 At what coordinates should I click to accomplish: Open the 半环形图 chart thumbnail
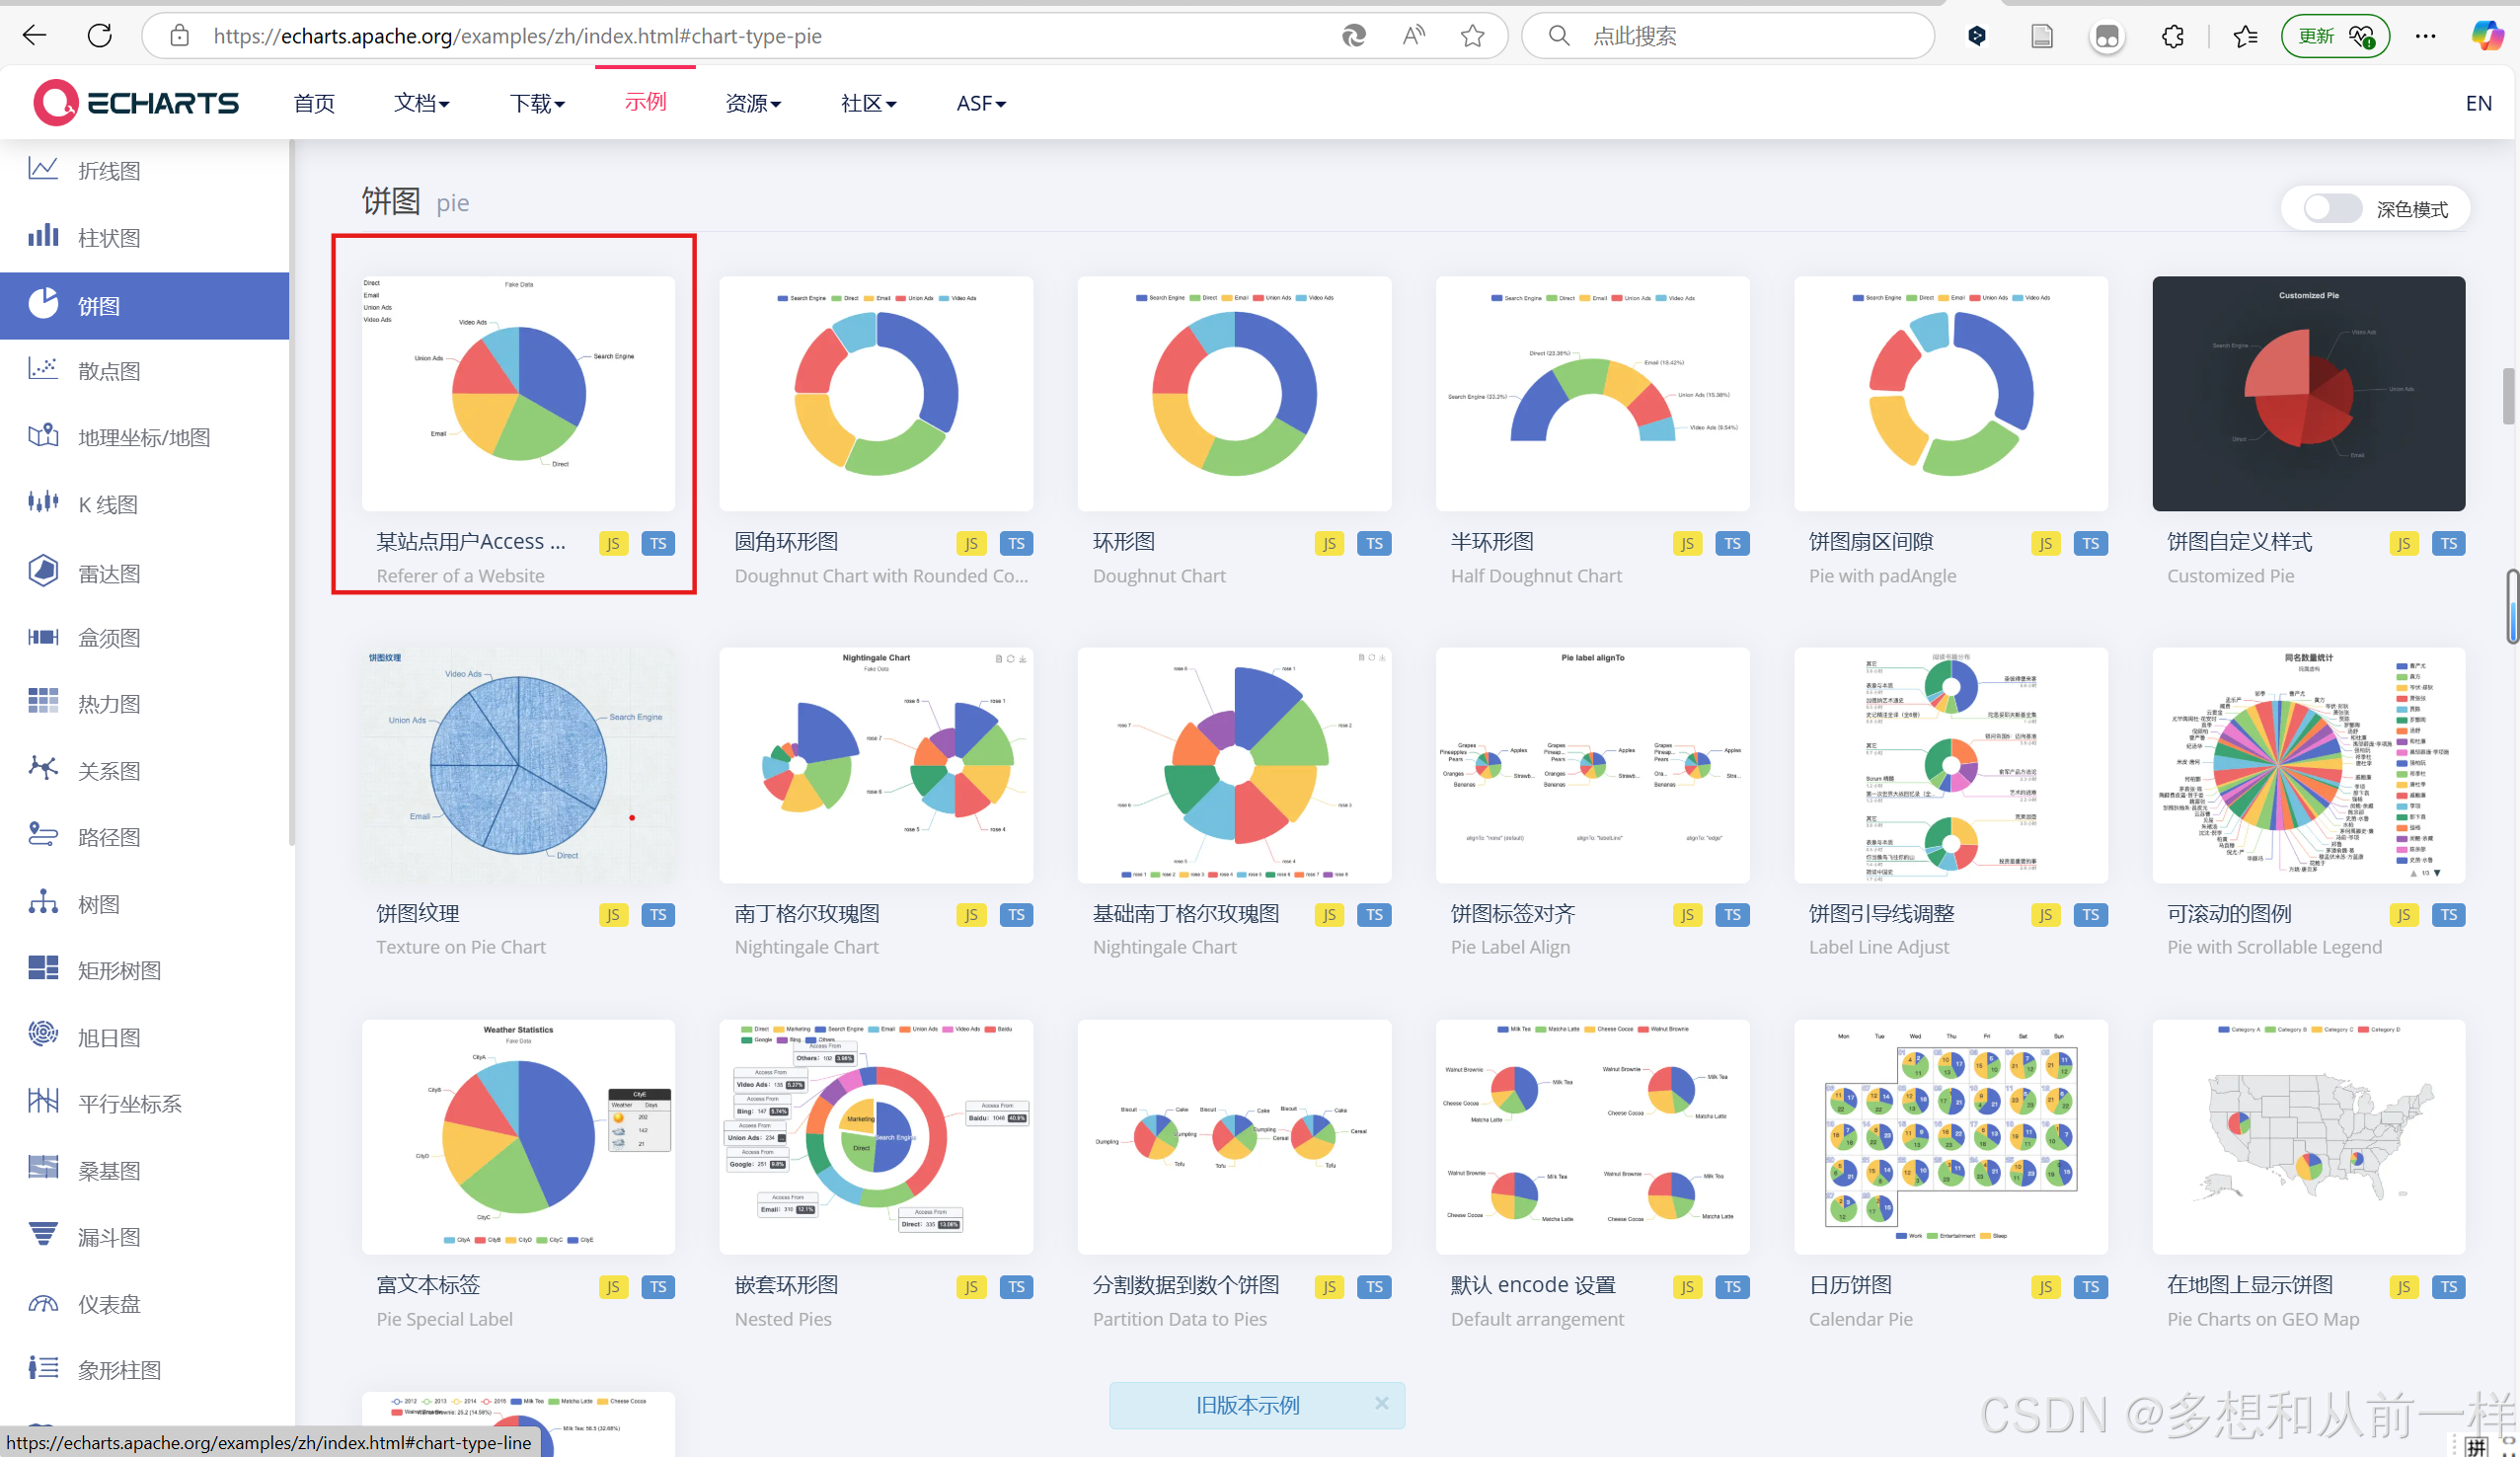click(x=1592, y=393)
